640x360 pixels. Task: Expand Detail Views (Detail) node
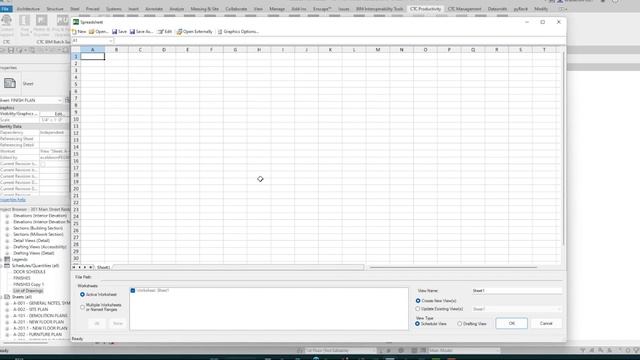pyautogui.click(x=7, y=240)
